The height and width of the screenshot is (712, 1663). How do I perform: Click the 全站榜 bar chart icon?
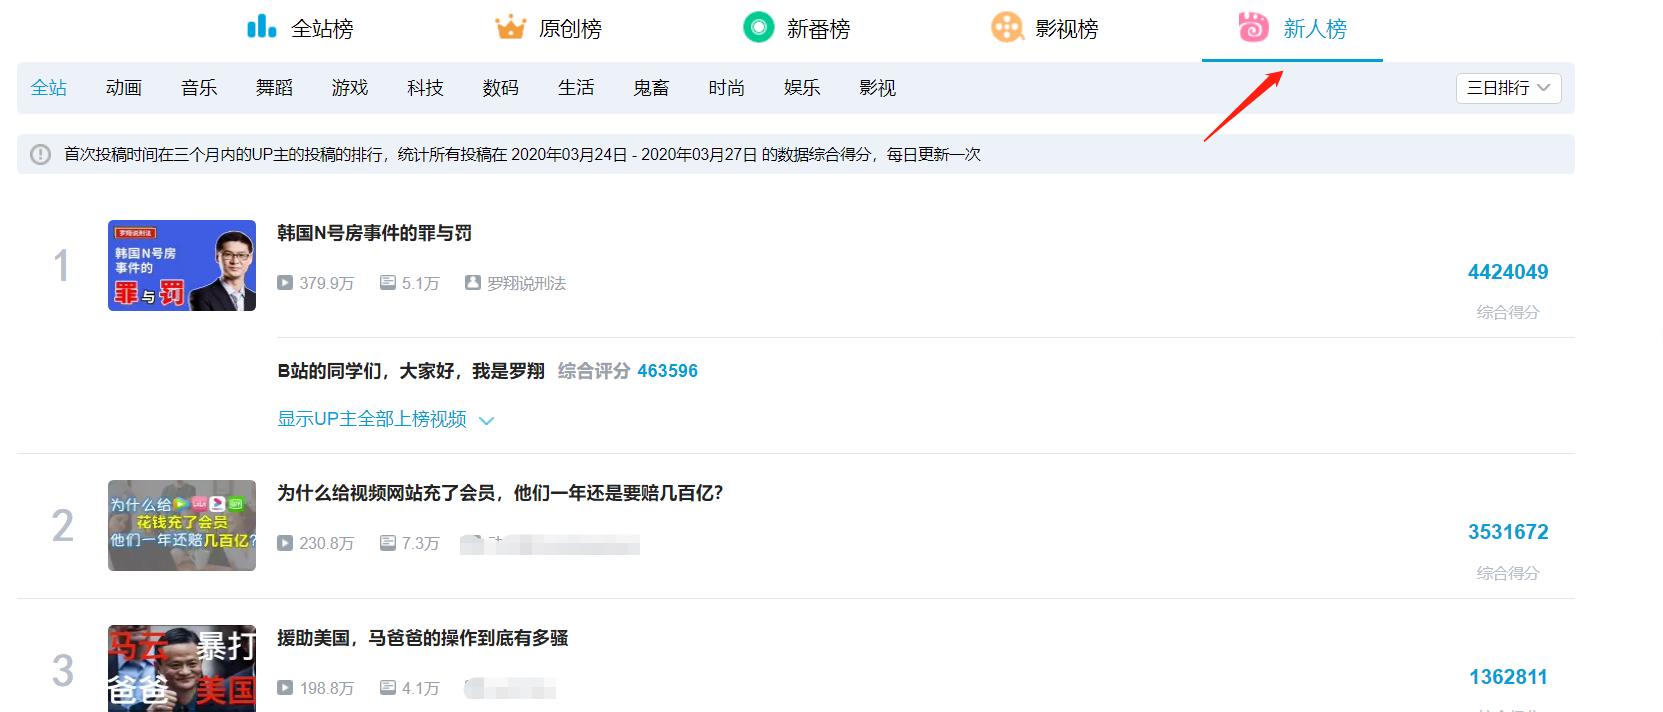(261, 27)
